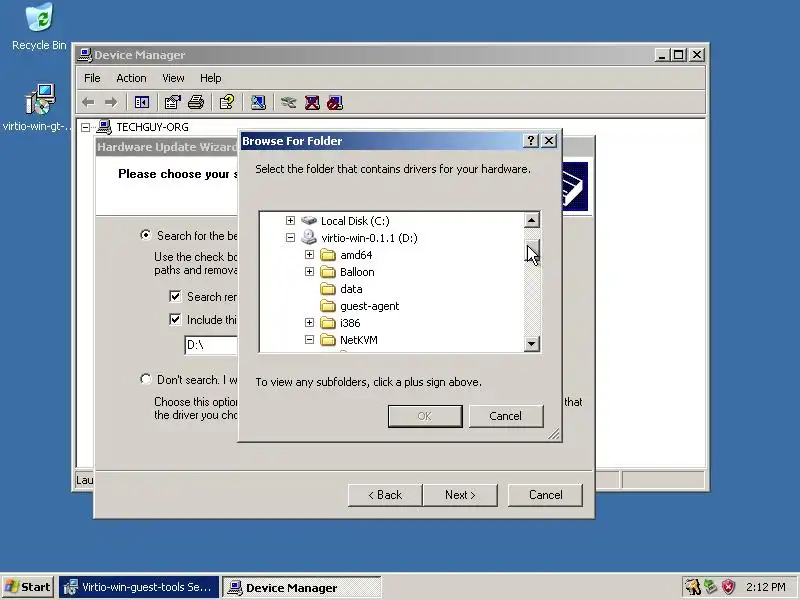Select the TECHGUY-ORG computer icon in tree
Viewport: 800px width, 600px height.
coord(104,127)
